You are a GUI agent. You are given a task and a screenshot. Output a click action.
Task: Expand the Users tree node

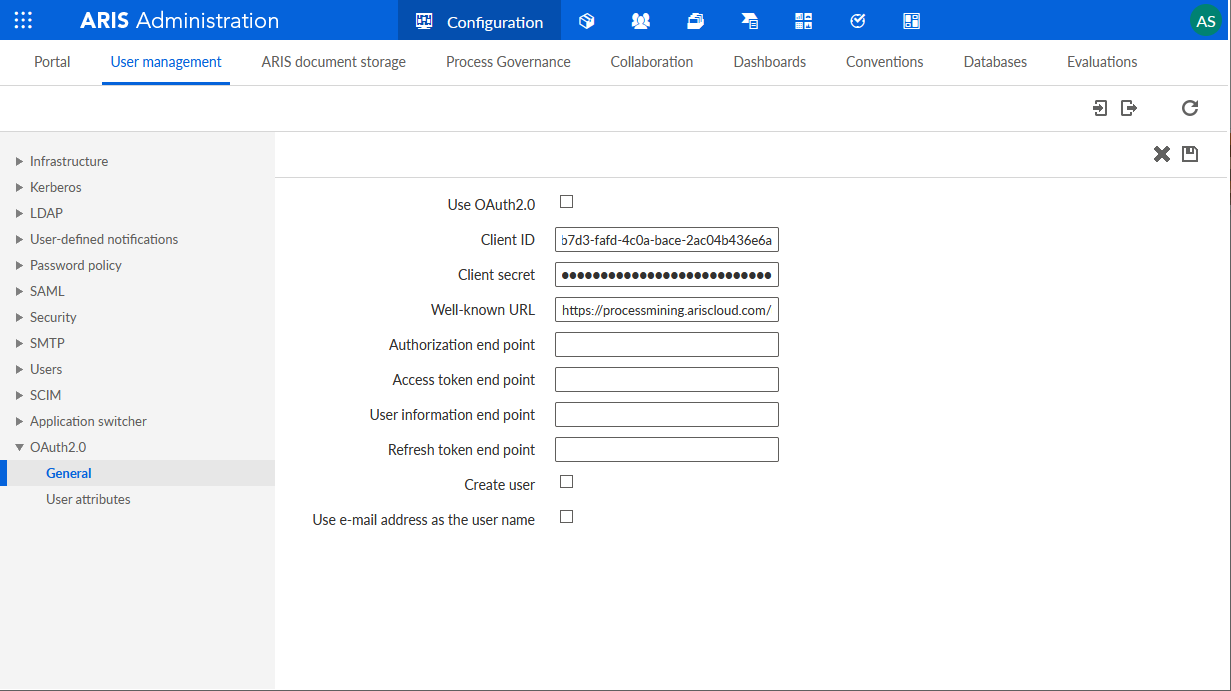point(19,369)
